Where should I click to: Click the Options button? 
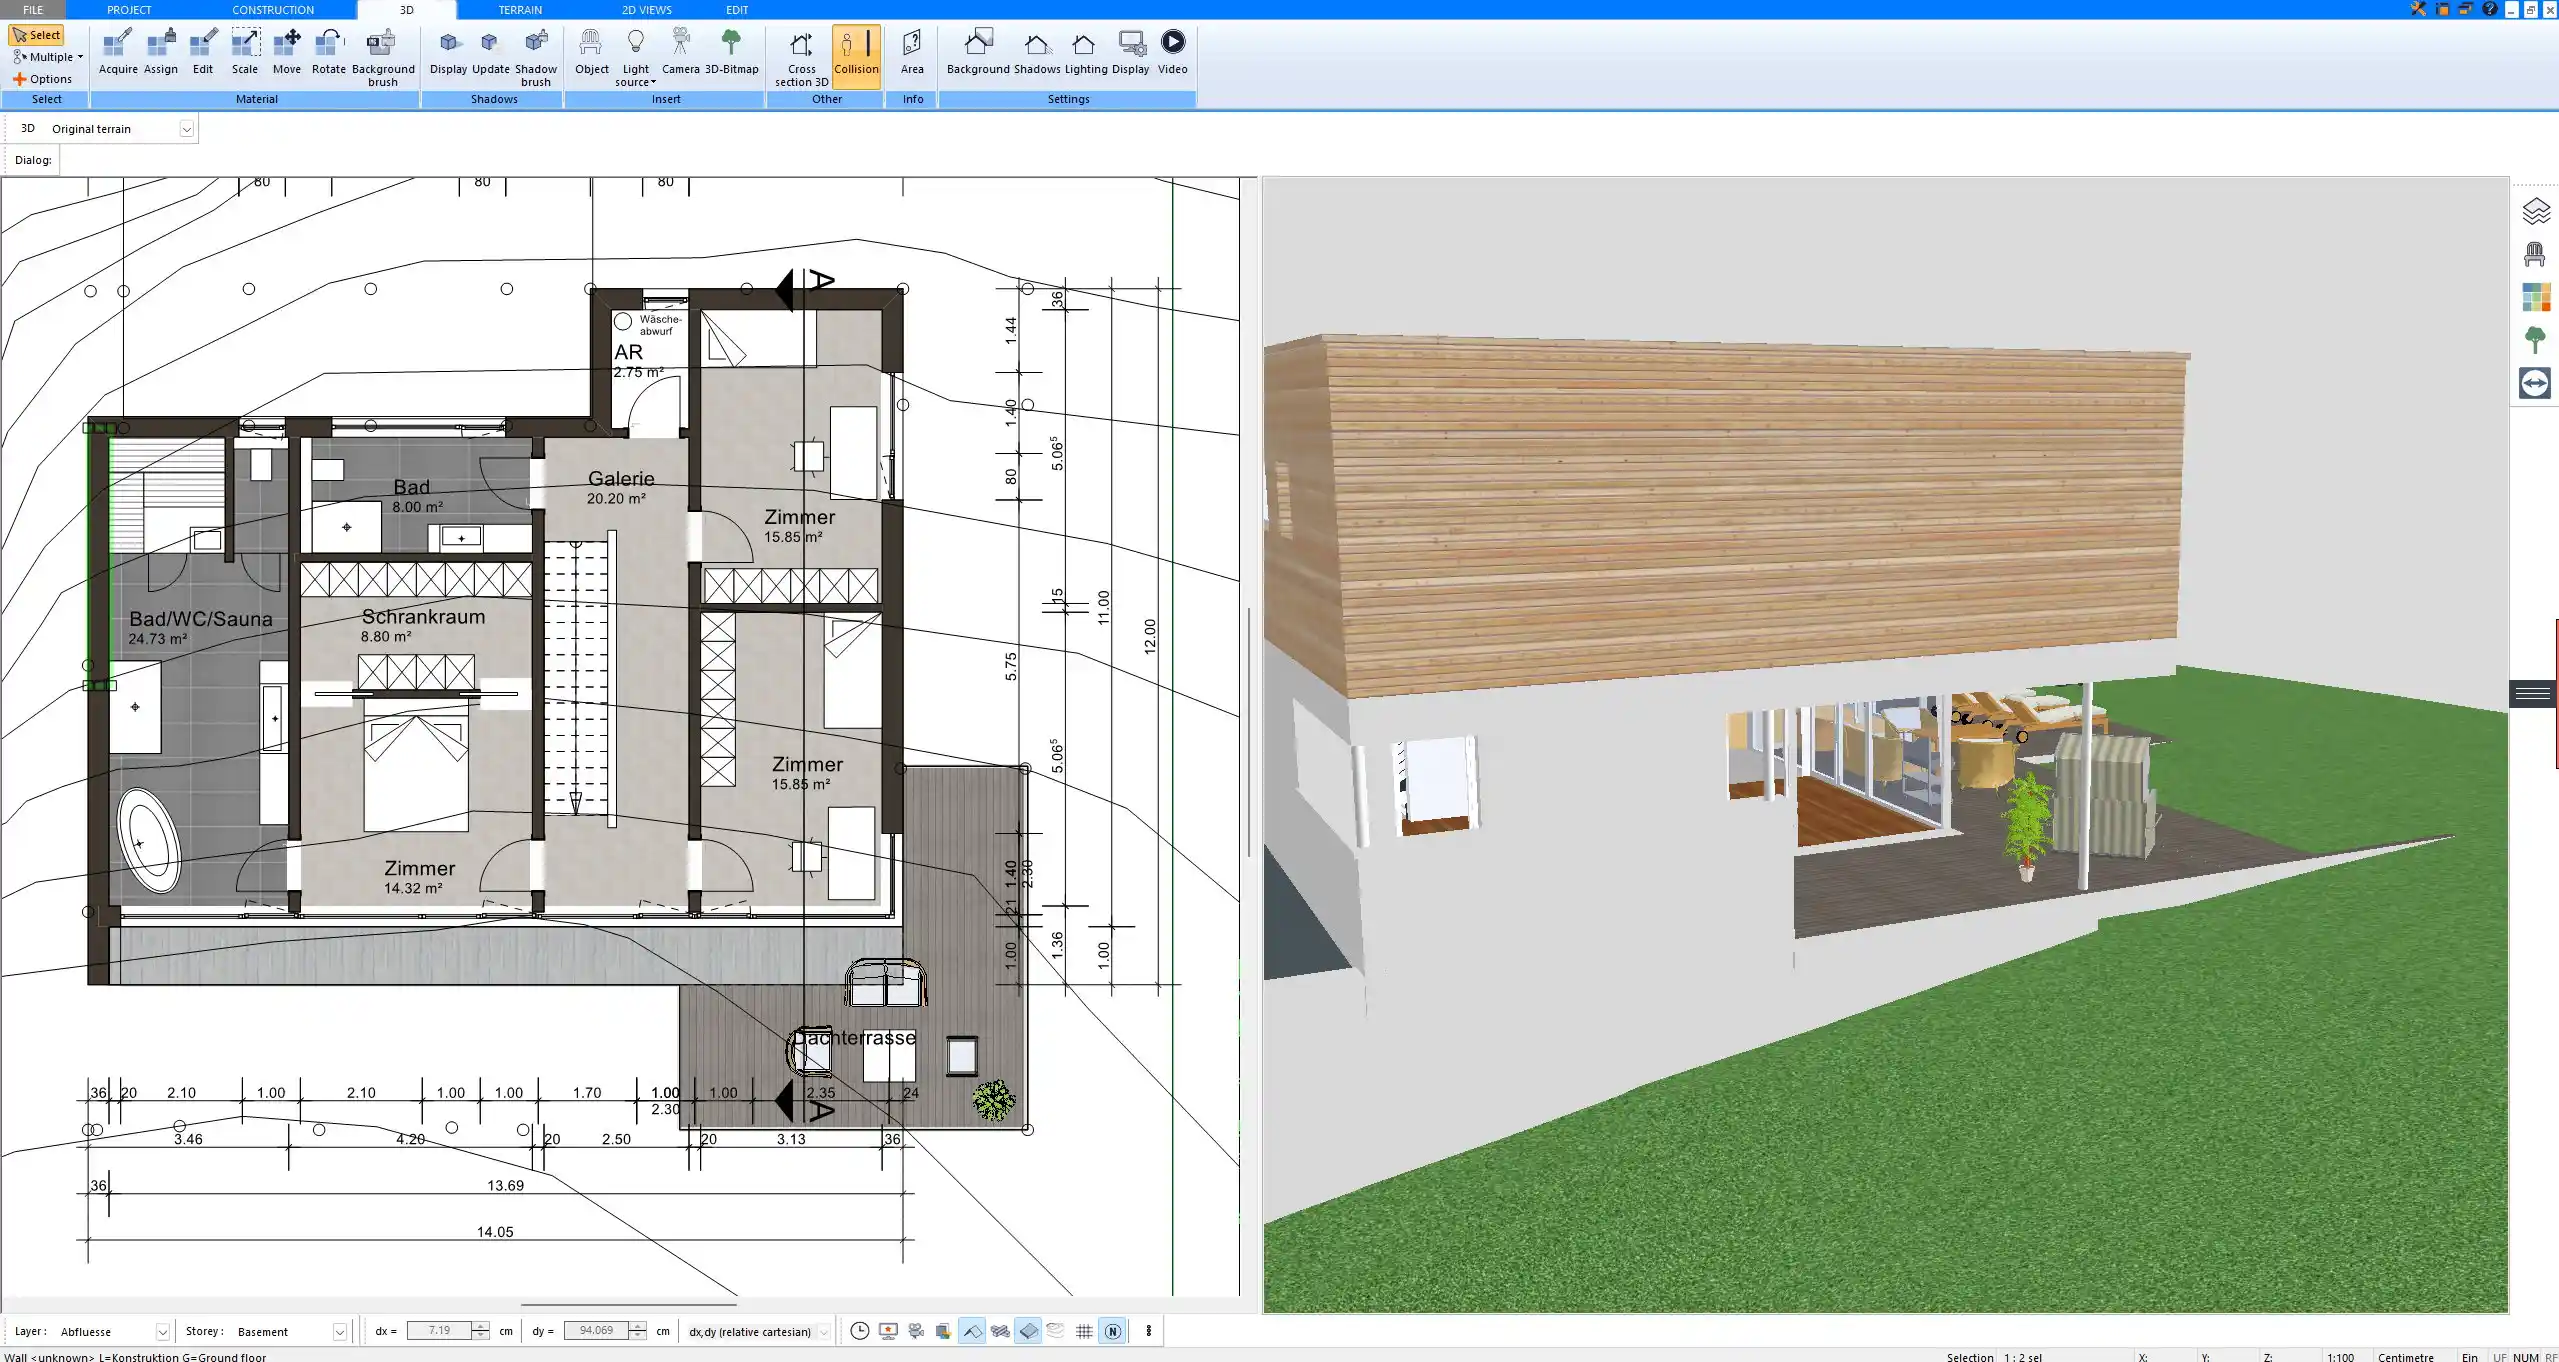(x=42, y=79)
